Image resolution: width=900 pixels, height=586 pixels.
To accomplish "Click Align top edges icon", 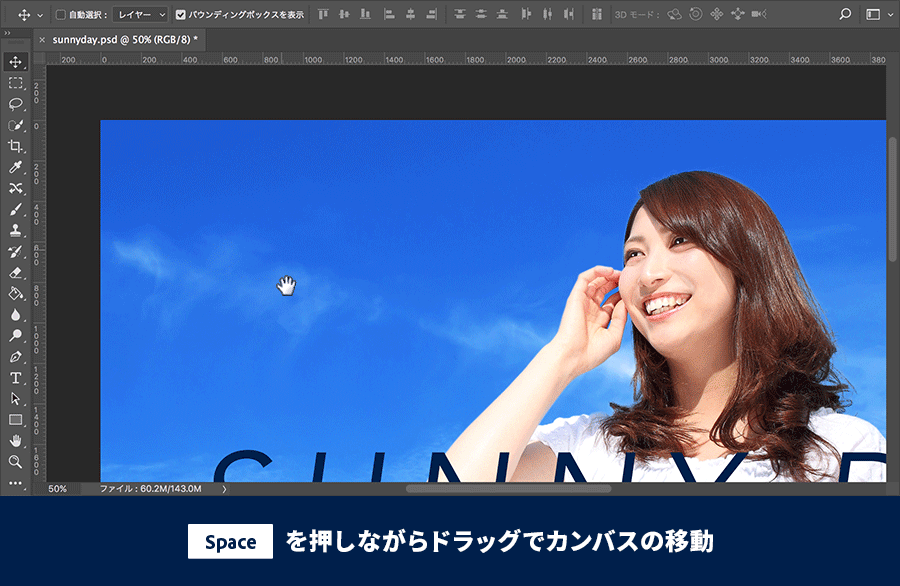I will 323,14.
